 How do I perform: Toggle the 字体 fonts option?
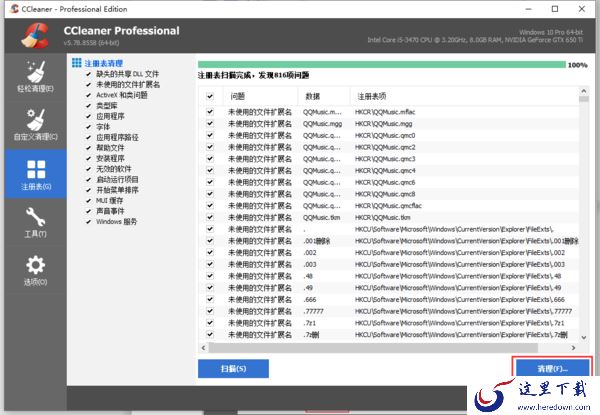tap(88, 127)
